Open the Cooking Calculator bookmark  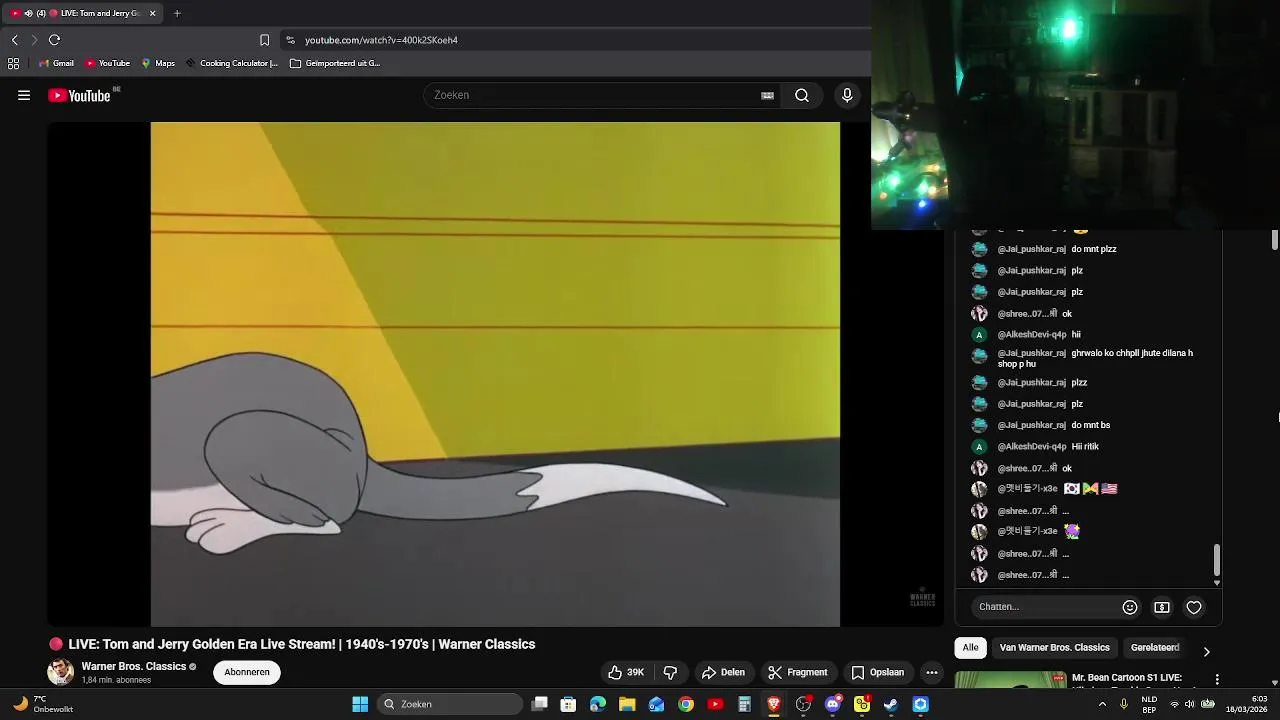[x=231, y=63]
